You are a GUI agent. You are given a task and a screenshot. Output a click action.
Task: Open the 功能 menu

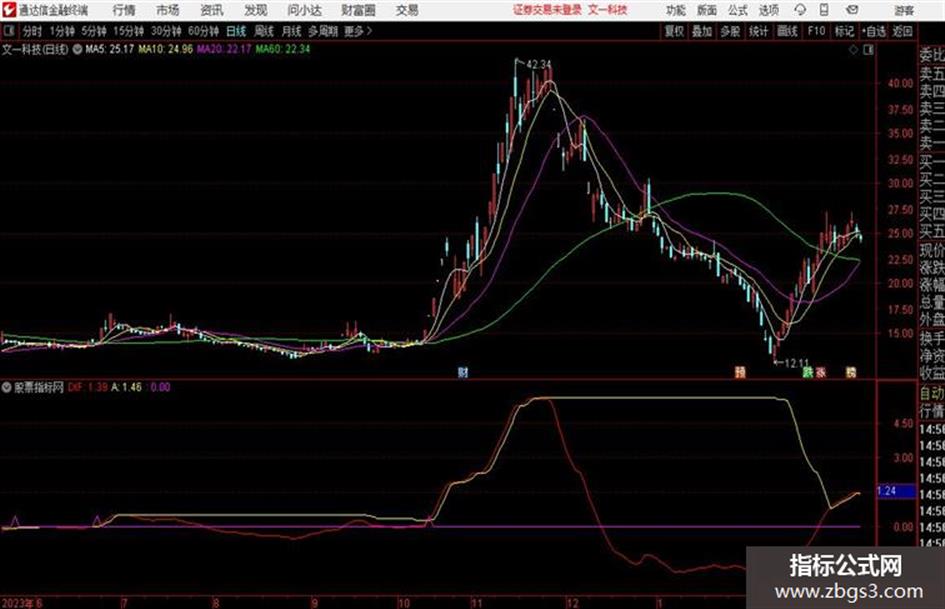(676, 10)
